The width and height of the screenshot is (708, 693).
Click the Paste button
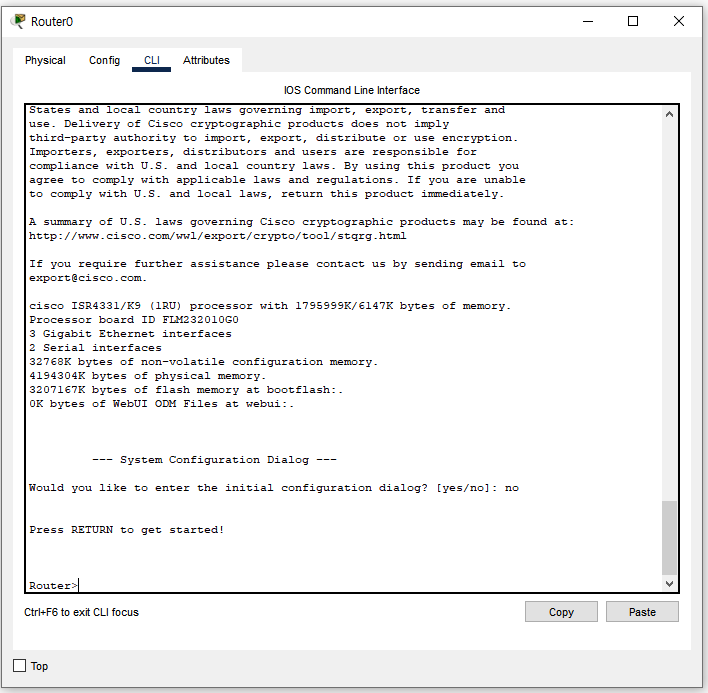642,612
